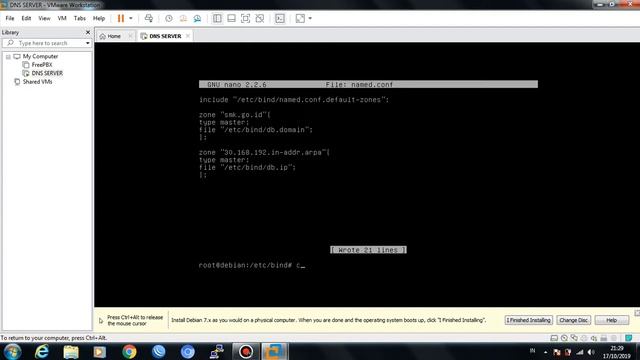This screenshot has height=360, width=640.
Task: Collapse the My Computer tree node
Action: point(8,57)
